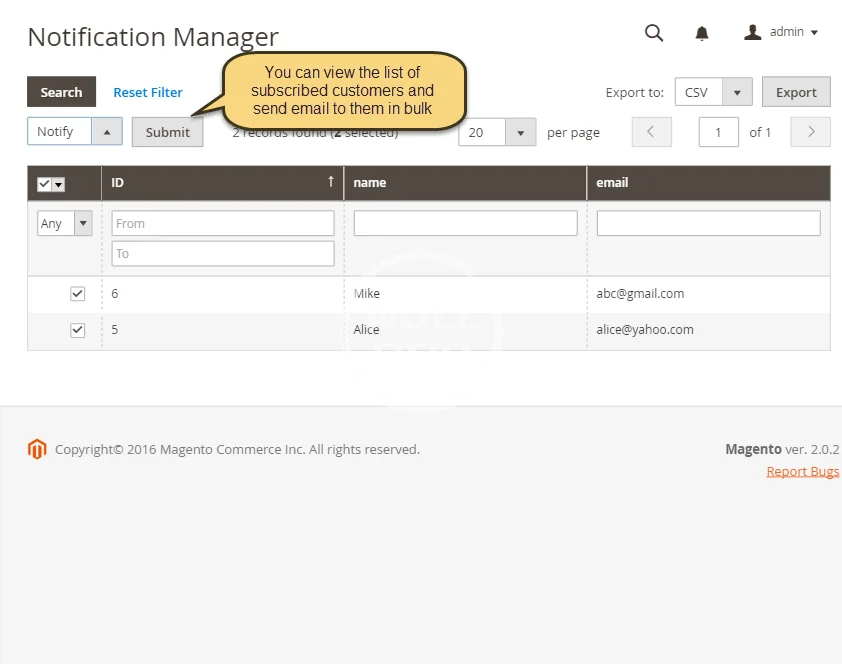Uncheck the row for Mike
842x664 pixels.
(x=77, y=294)
